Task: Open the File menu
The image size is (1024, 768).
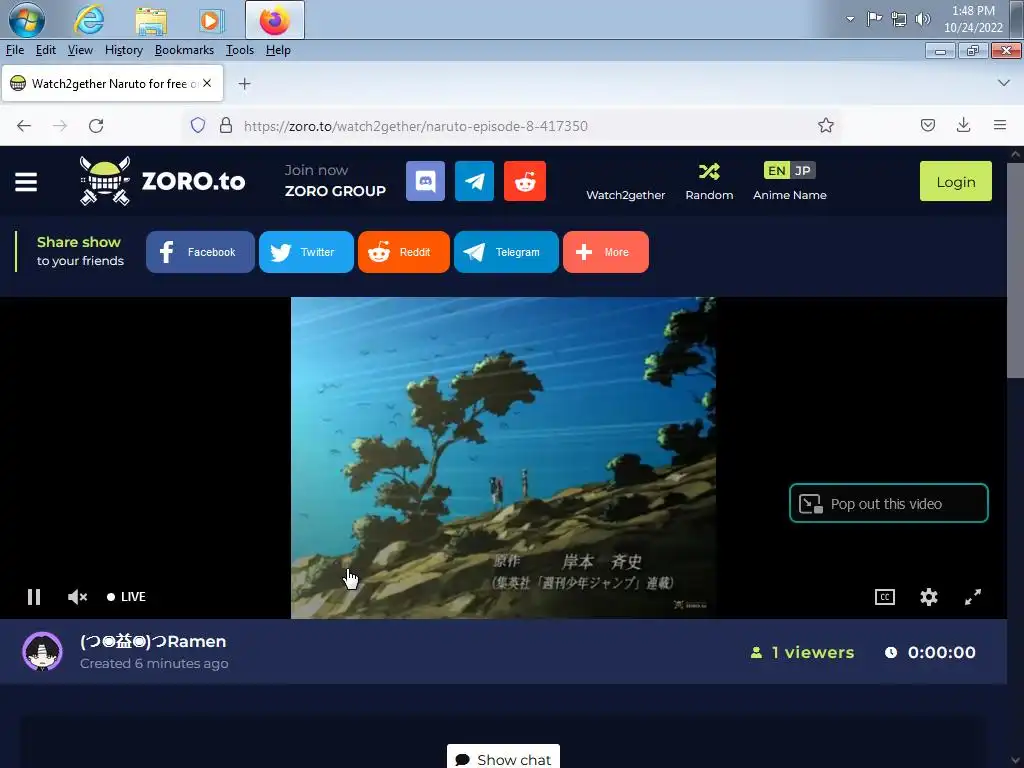Action: [x=14, y=50]
